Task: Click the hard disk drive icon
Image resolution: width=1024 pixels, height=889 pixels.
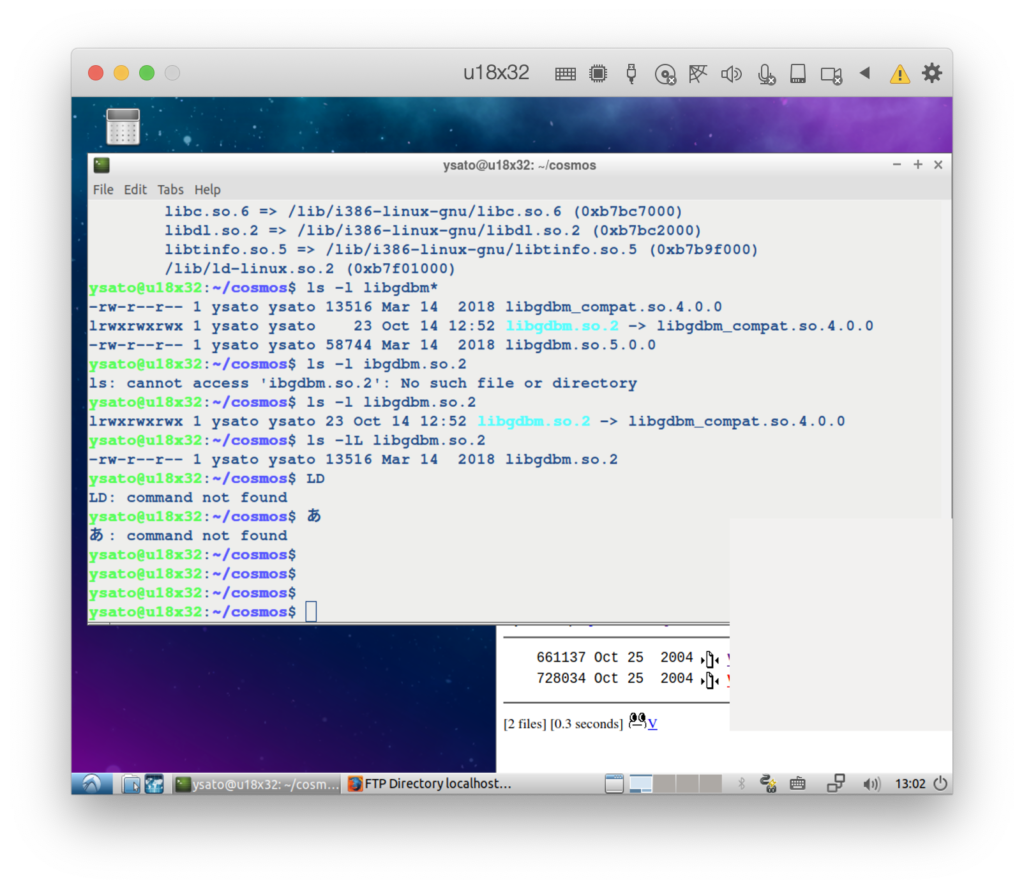Action: (798, 73)
